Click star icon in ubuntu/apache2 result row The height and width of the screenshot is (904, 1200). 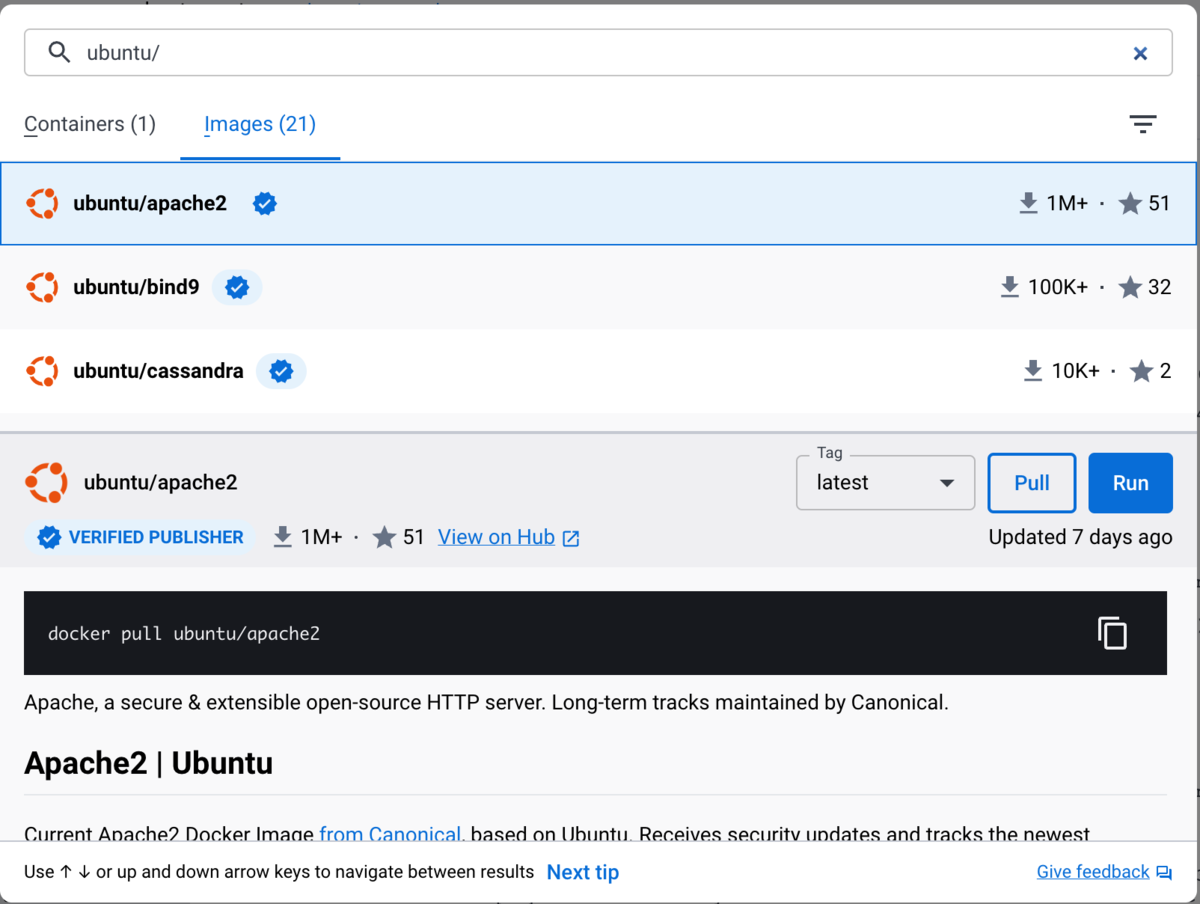1130,204
